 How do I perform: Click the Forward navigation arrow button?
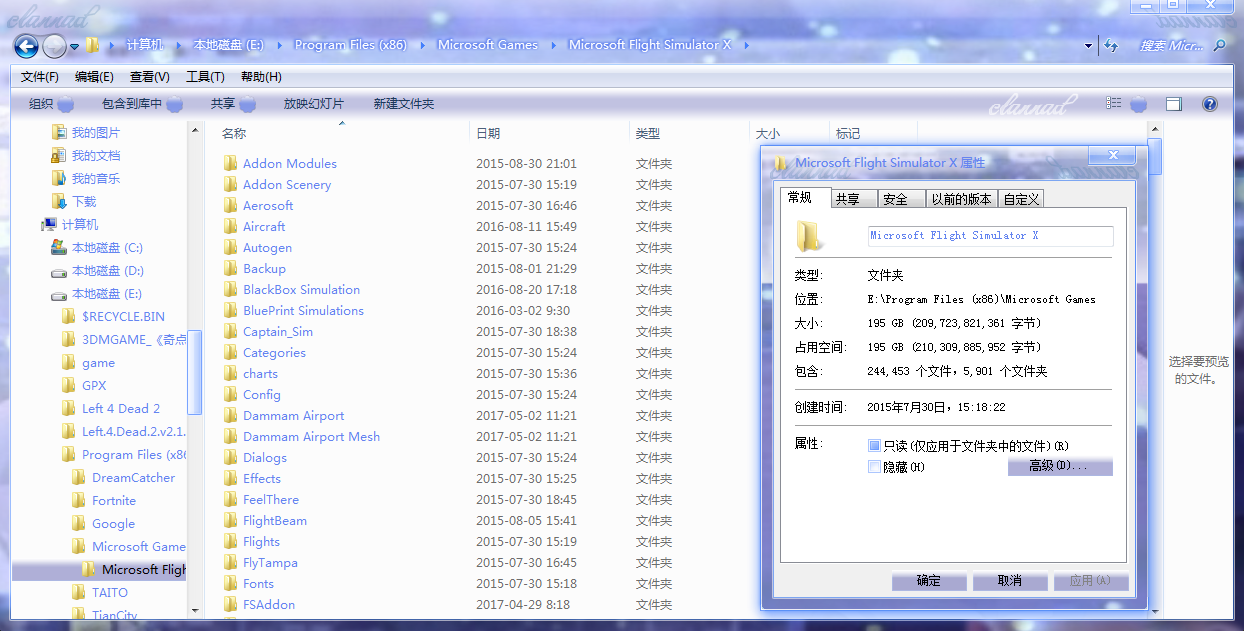tap(54, 46)
